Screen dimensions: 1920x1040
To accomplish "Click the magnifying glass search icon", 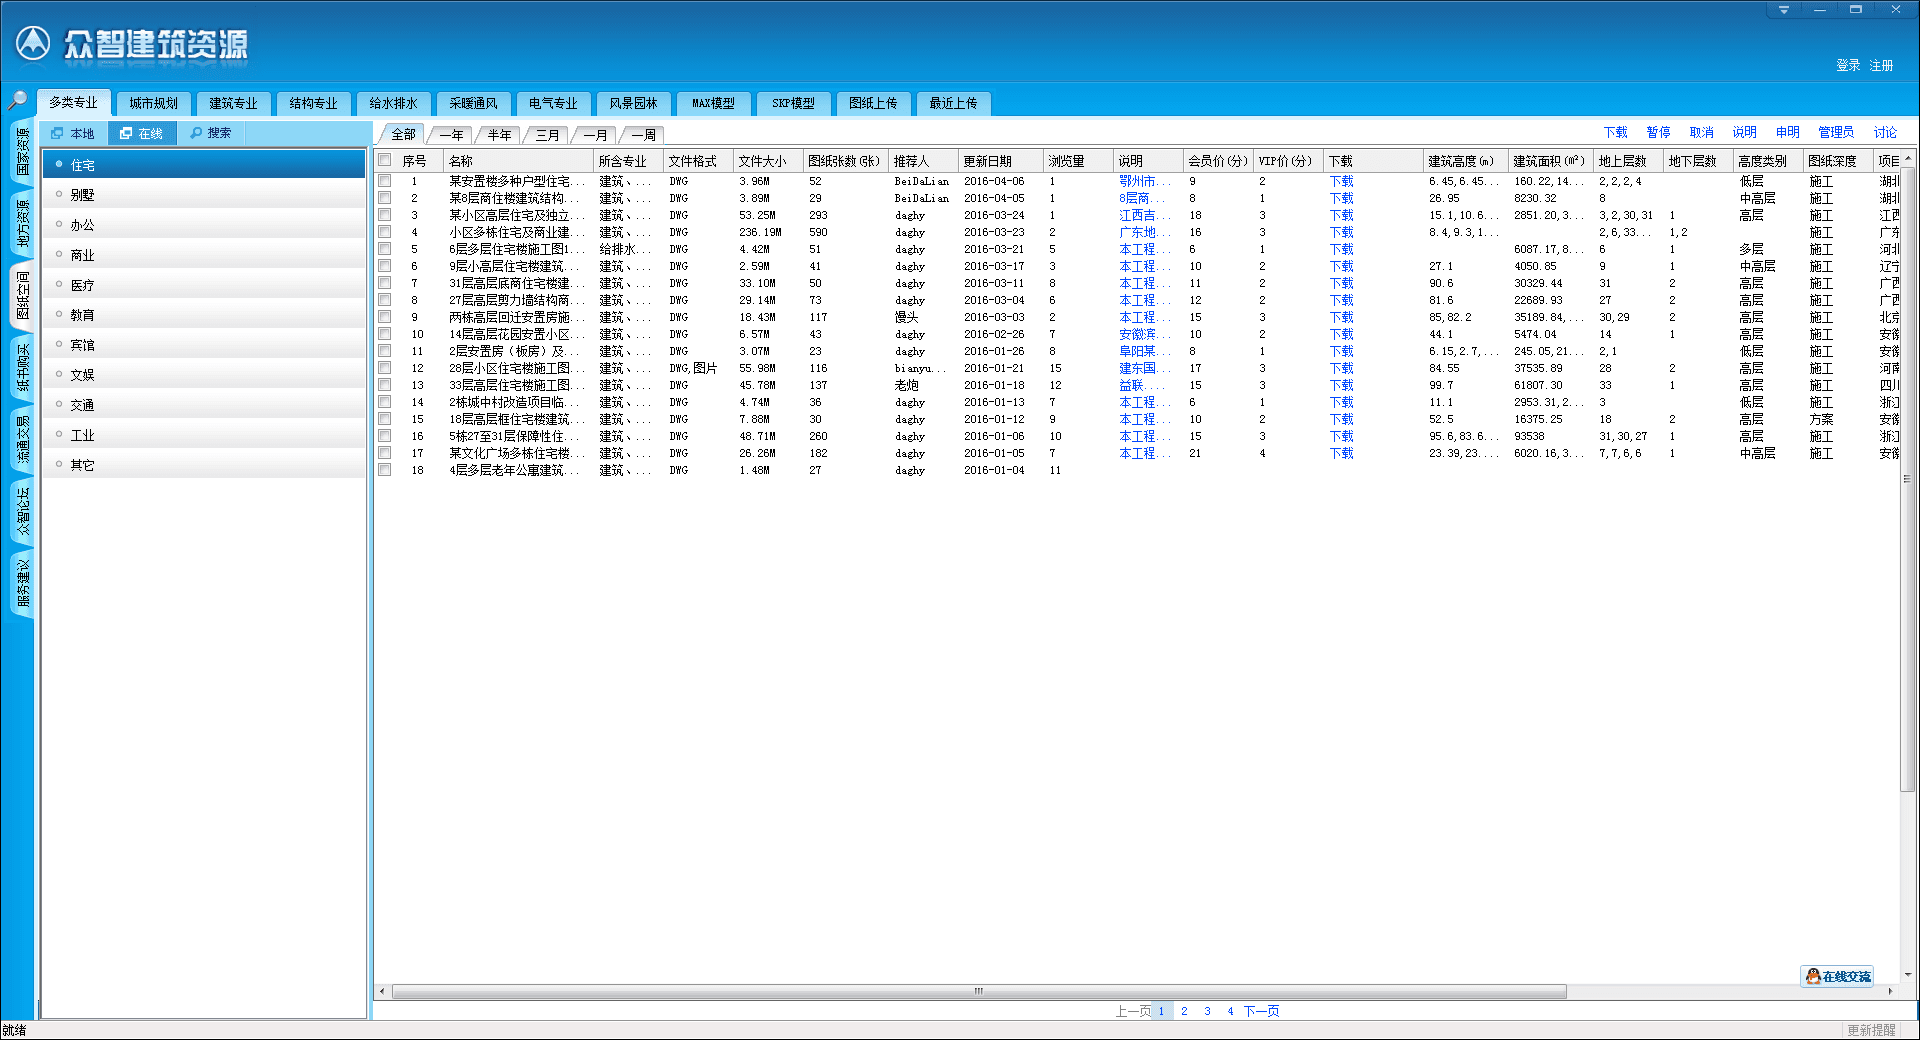I will pyautogui.click(x=17, y=100).
